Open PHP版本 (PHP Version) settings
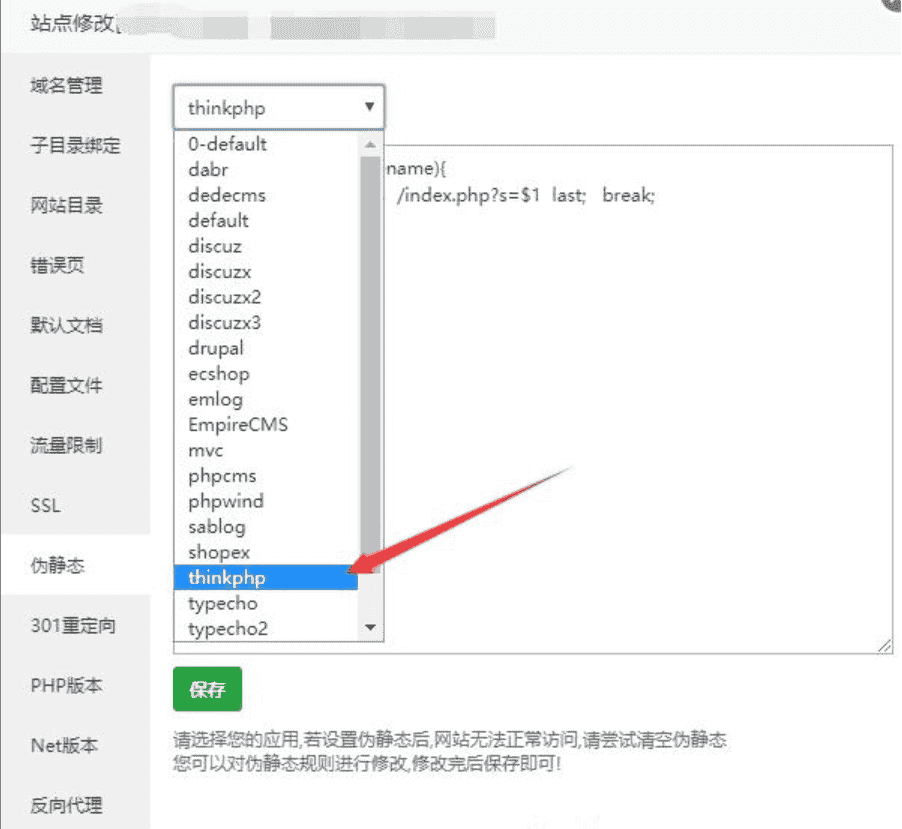The image size is (902, 829). tap(66, 685)
